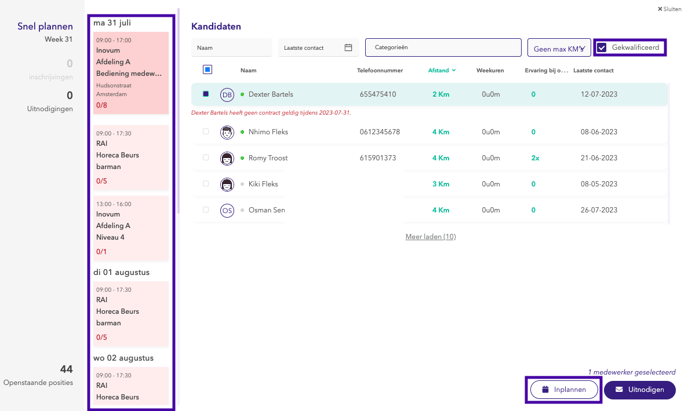The height and width of the screenshot is (411, 688).
Task: Click the Telefoonnummer column header
Action: 380,70
